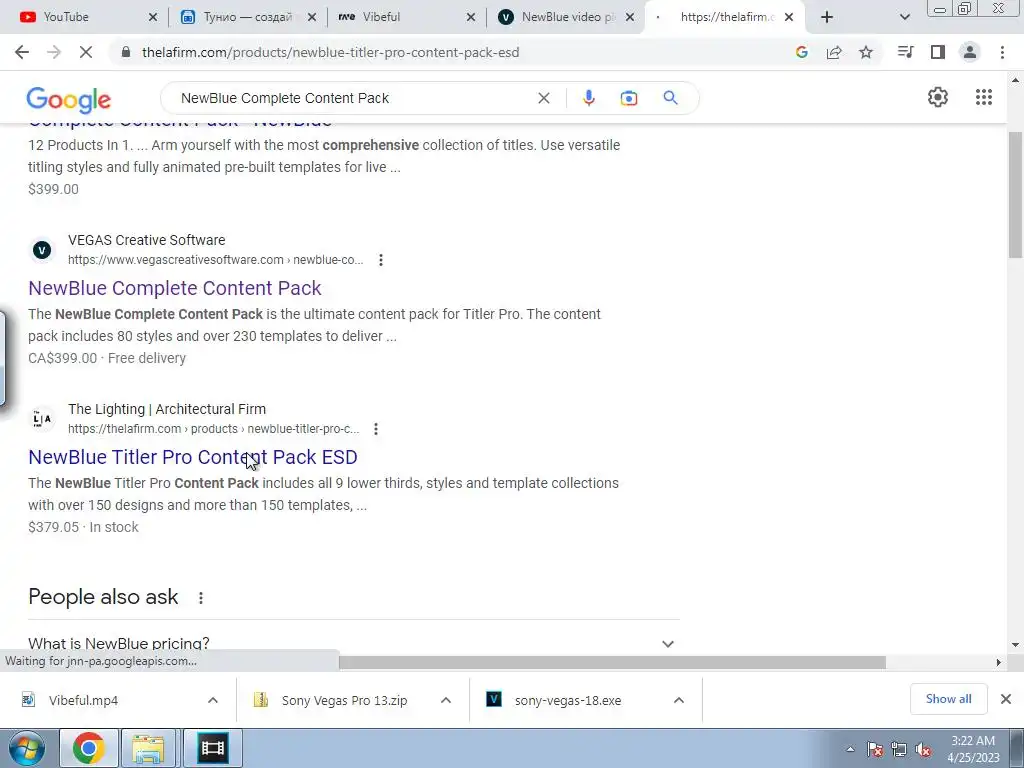Close the YouTube tab

coord(153,17)
